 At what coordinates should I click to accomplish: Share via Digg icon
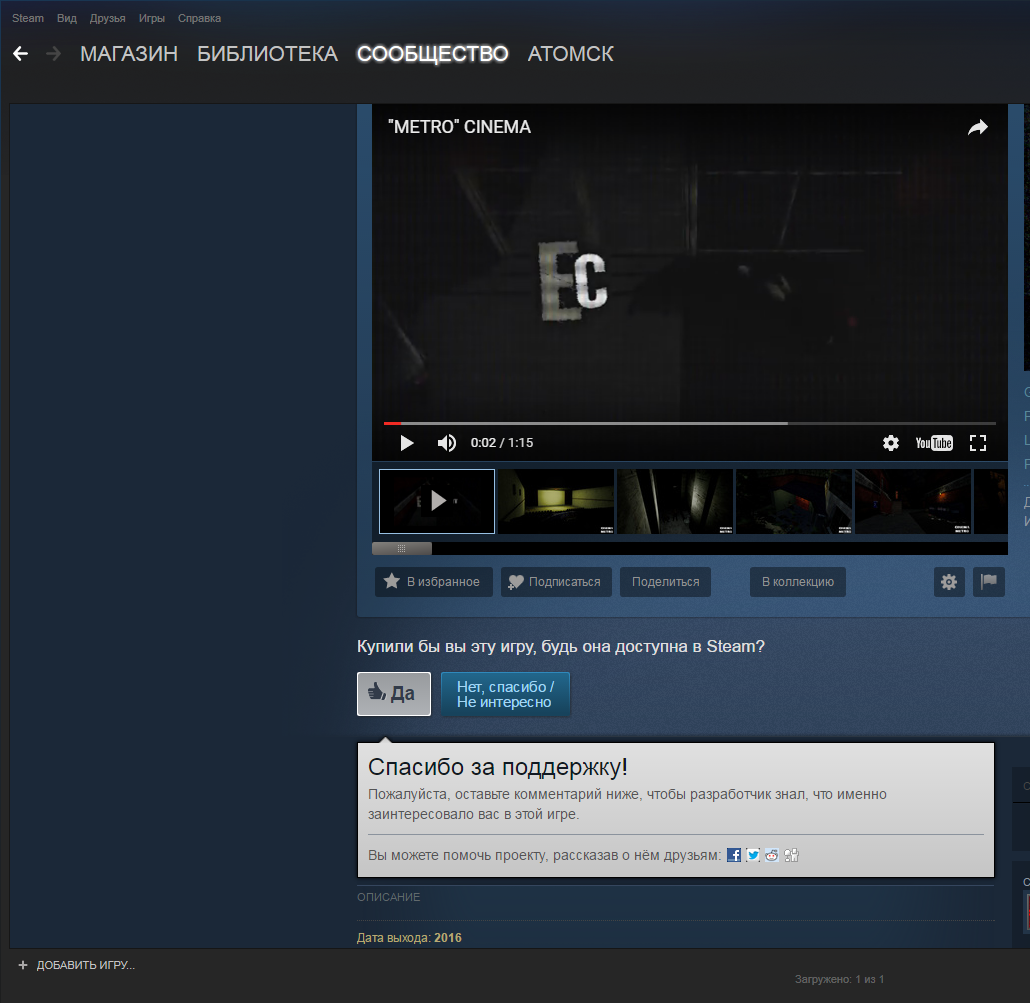tap(791, 855)
